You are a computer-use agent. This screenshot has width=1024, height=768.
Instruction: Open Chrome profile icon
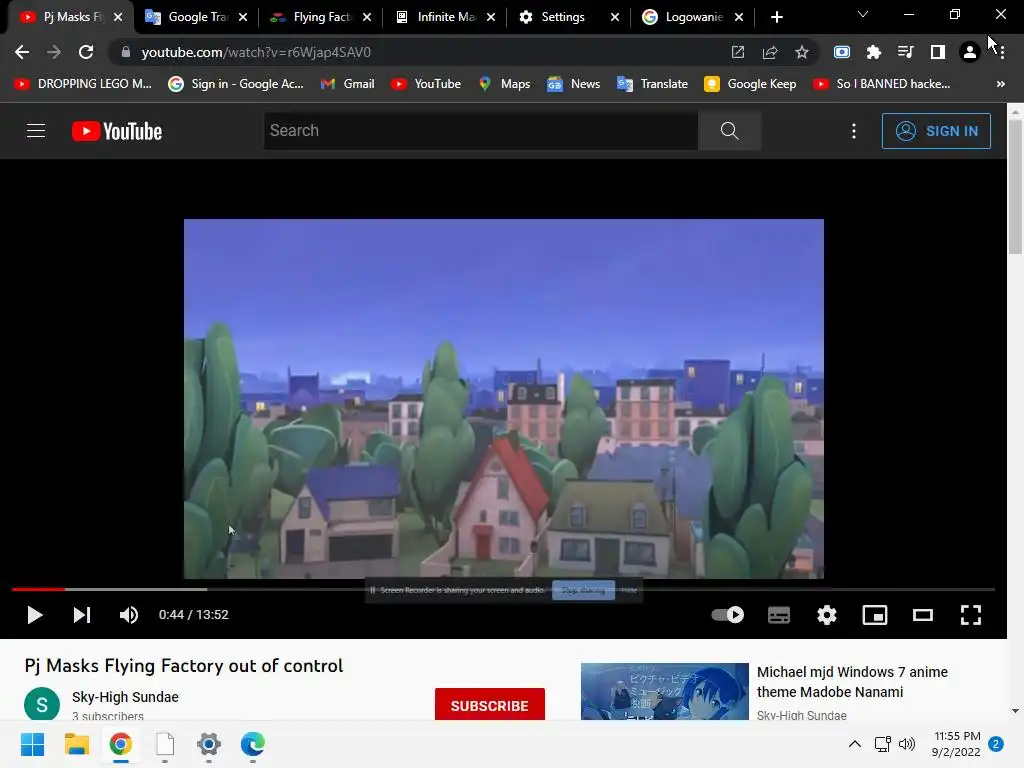[x=970, y=52]
